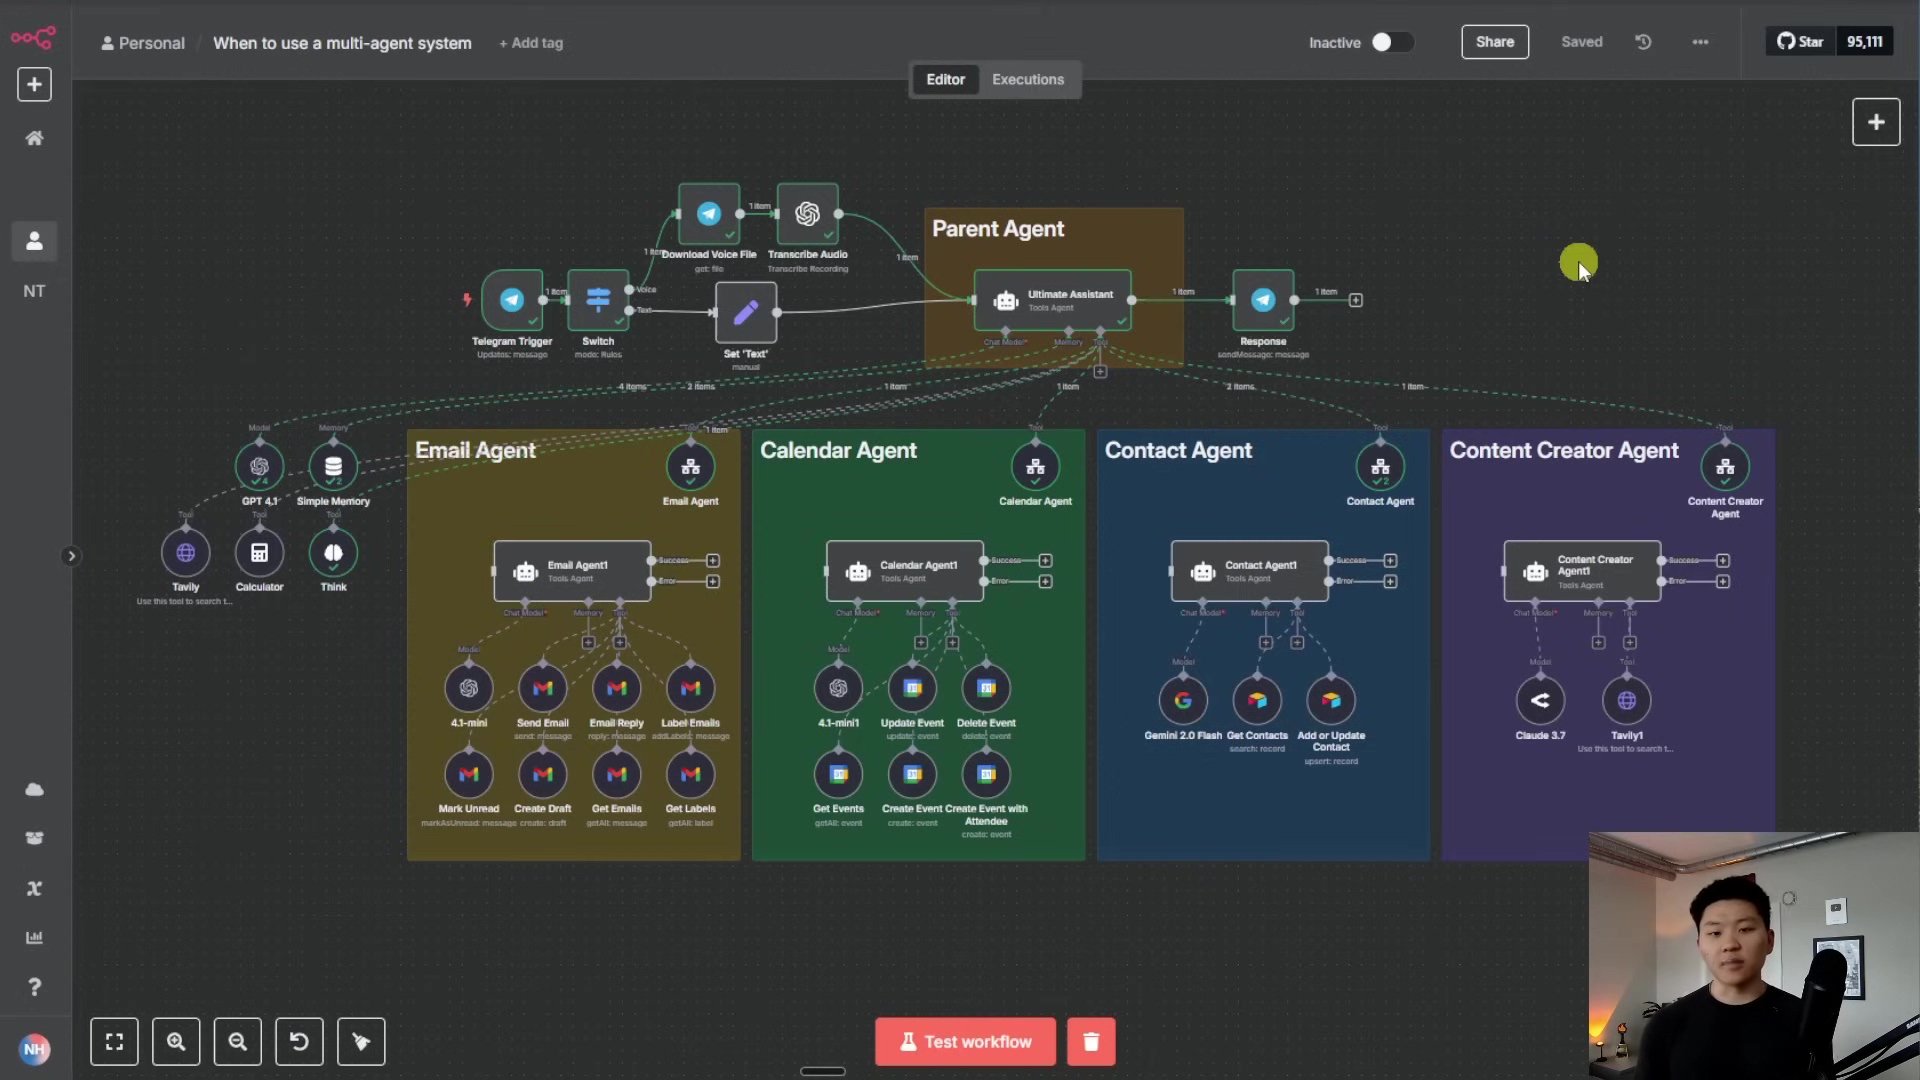Open the workflow history icon
The image size is (1920, 1080).
tap(1643, 42)
